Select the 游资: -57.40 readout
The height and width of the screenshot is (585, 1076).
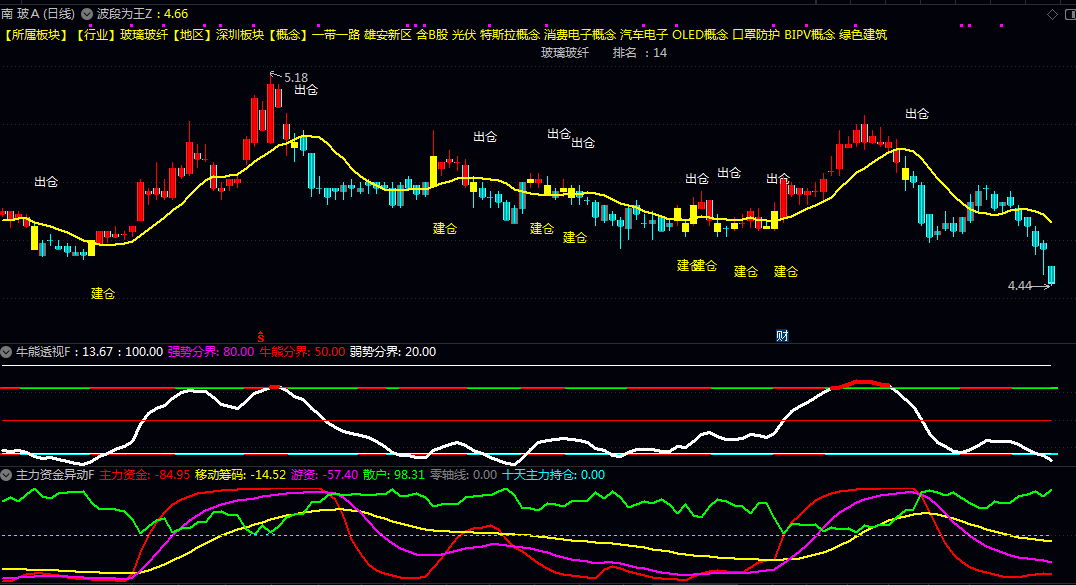pyautogui.click(x=325, y=474)
